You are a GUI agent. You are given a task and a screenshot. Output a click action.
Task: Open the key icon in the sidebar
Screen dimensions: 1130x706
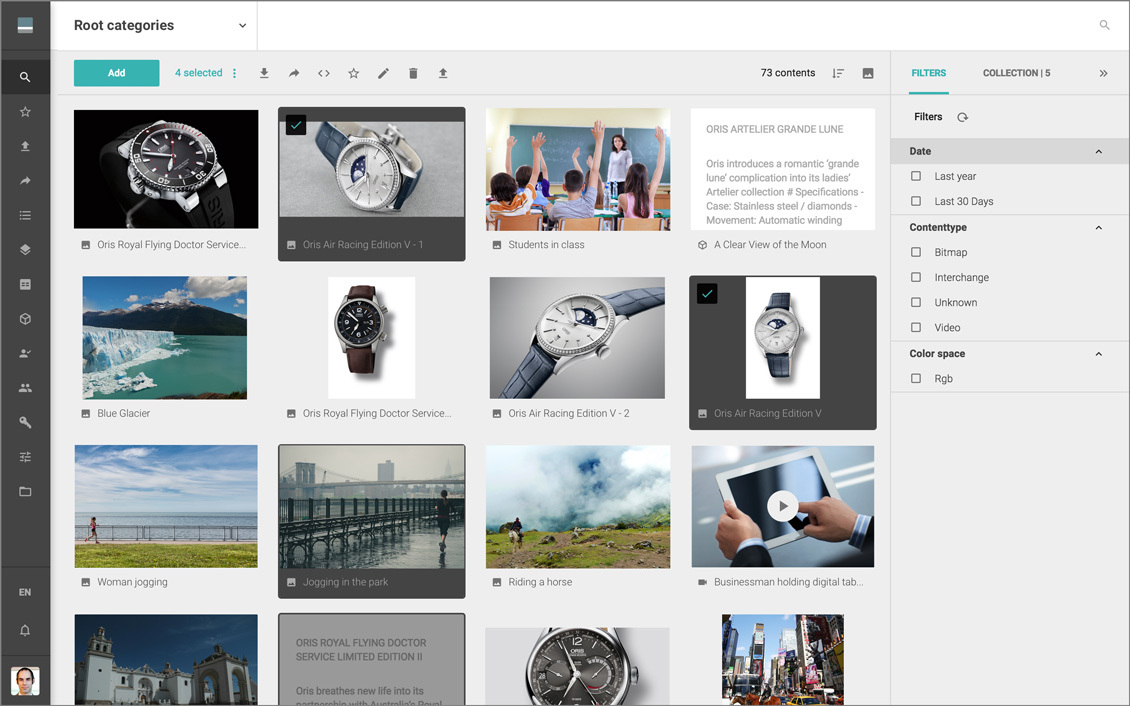[25, 422]
